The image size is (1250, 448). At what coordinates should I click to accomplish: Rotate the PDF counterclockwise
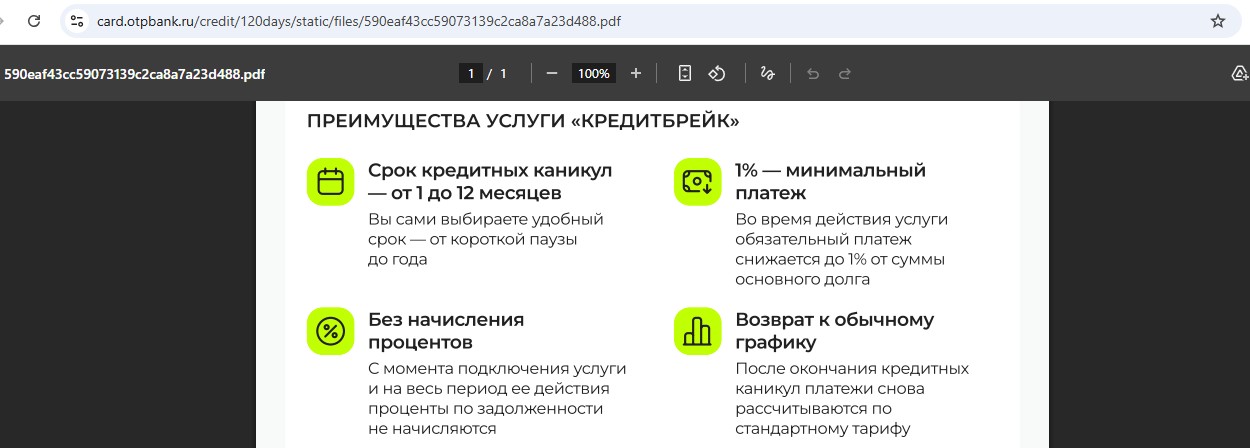point(717,74)
